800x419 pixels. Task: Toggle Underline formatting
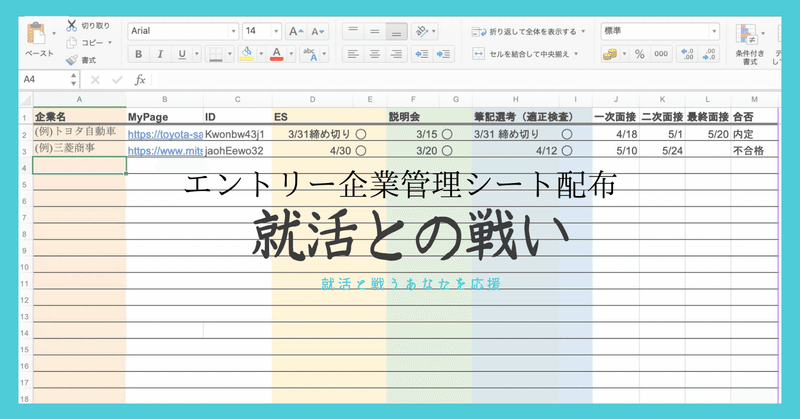(x=182, y=54)
